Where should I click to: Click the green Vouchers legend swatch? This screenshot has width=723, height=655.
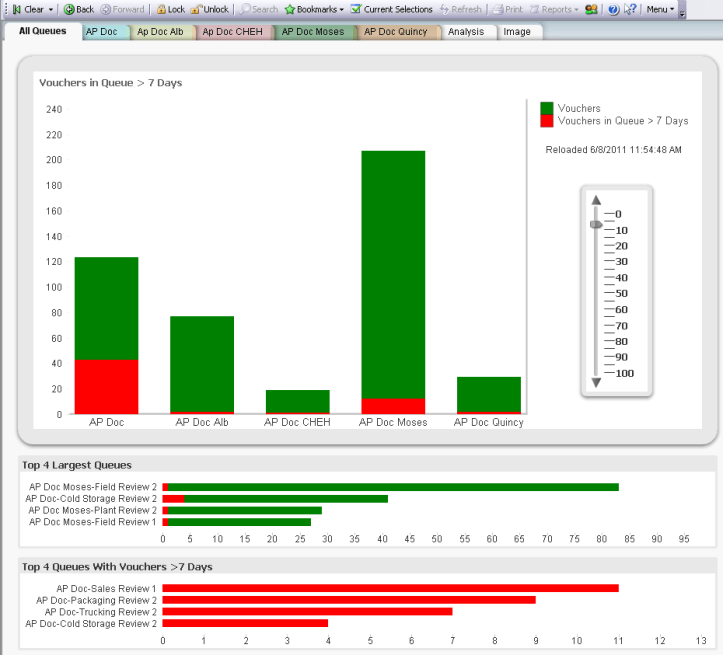tap(546, 108)
